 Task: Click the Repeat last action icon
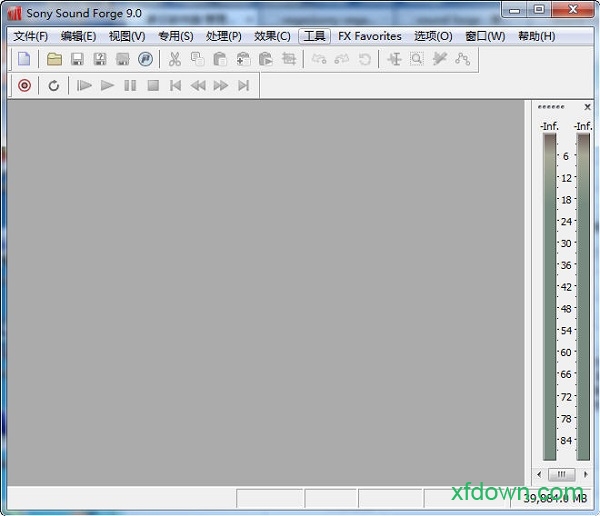pos(364,59)
